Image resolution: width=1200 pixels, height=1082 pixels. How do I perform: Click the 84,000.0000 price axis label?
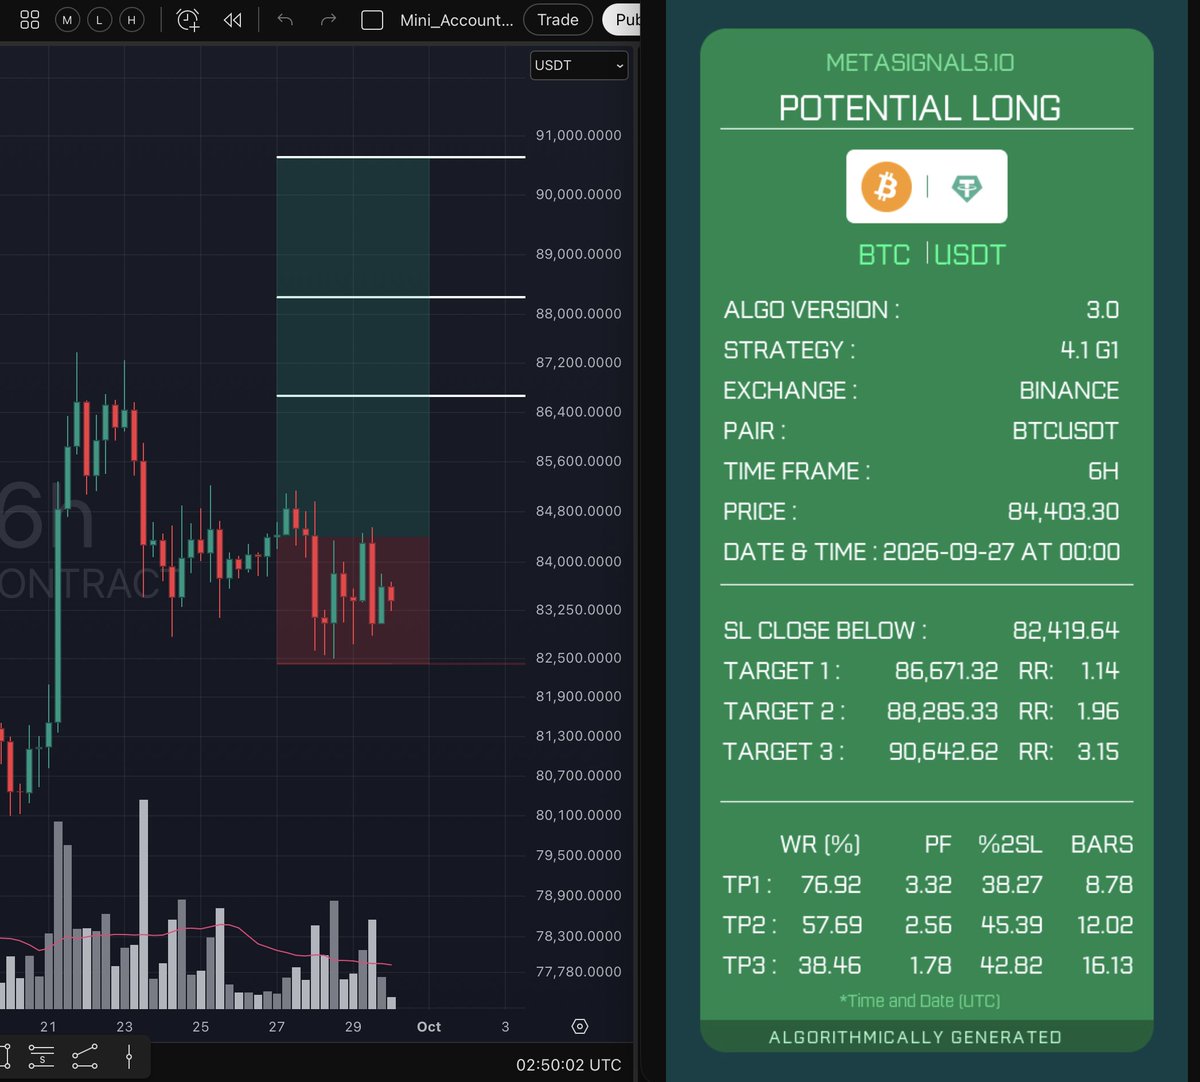click(x=578, y=561)
